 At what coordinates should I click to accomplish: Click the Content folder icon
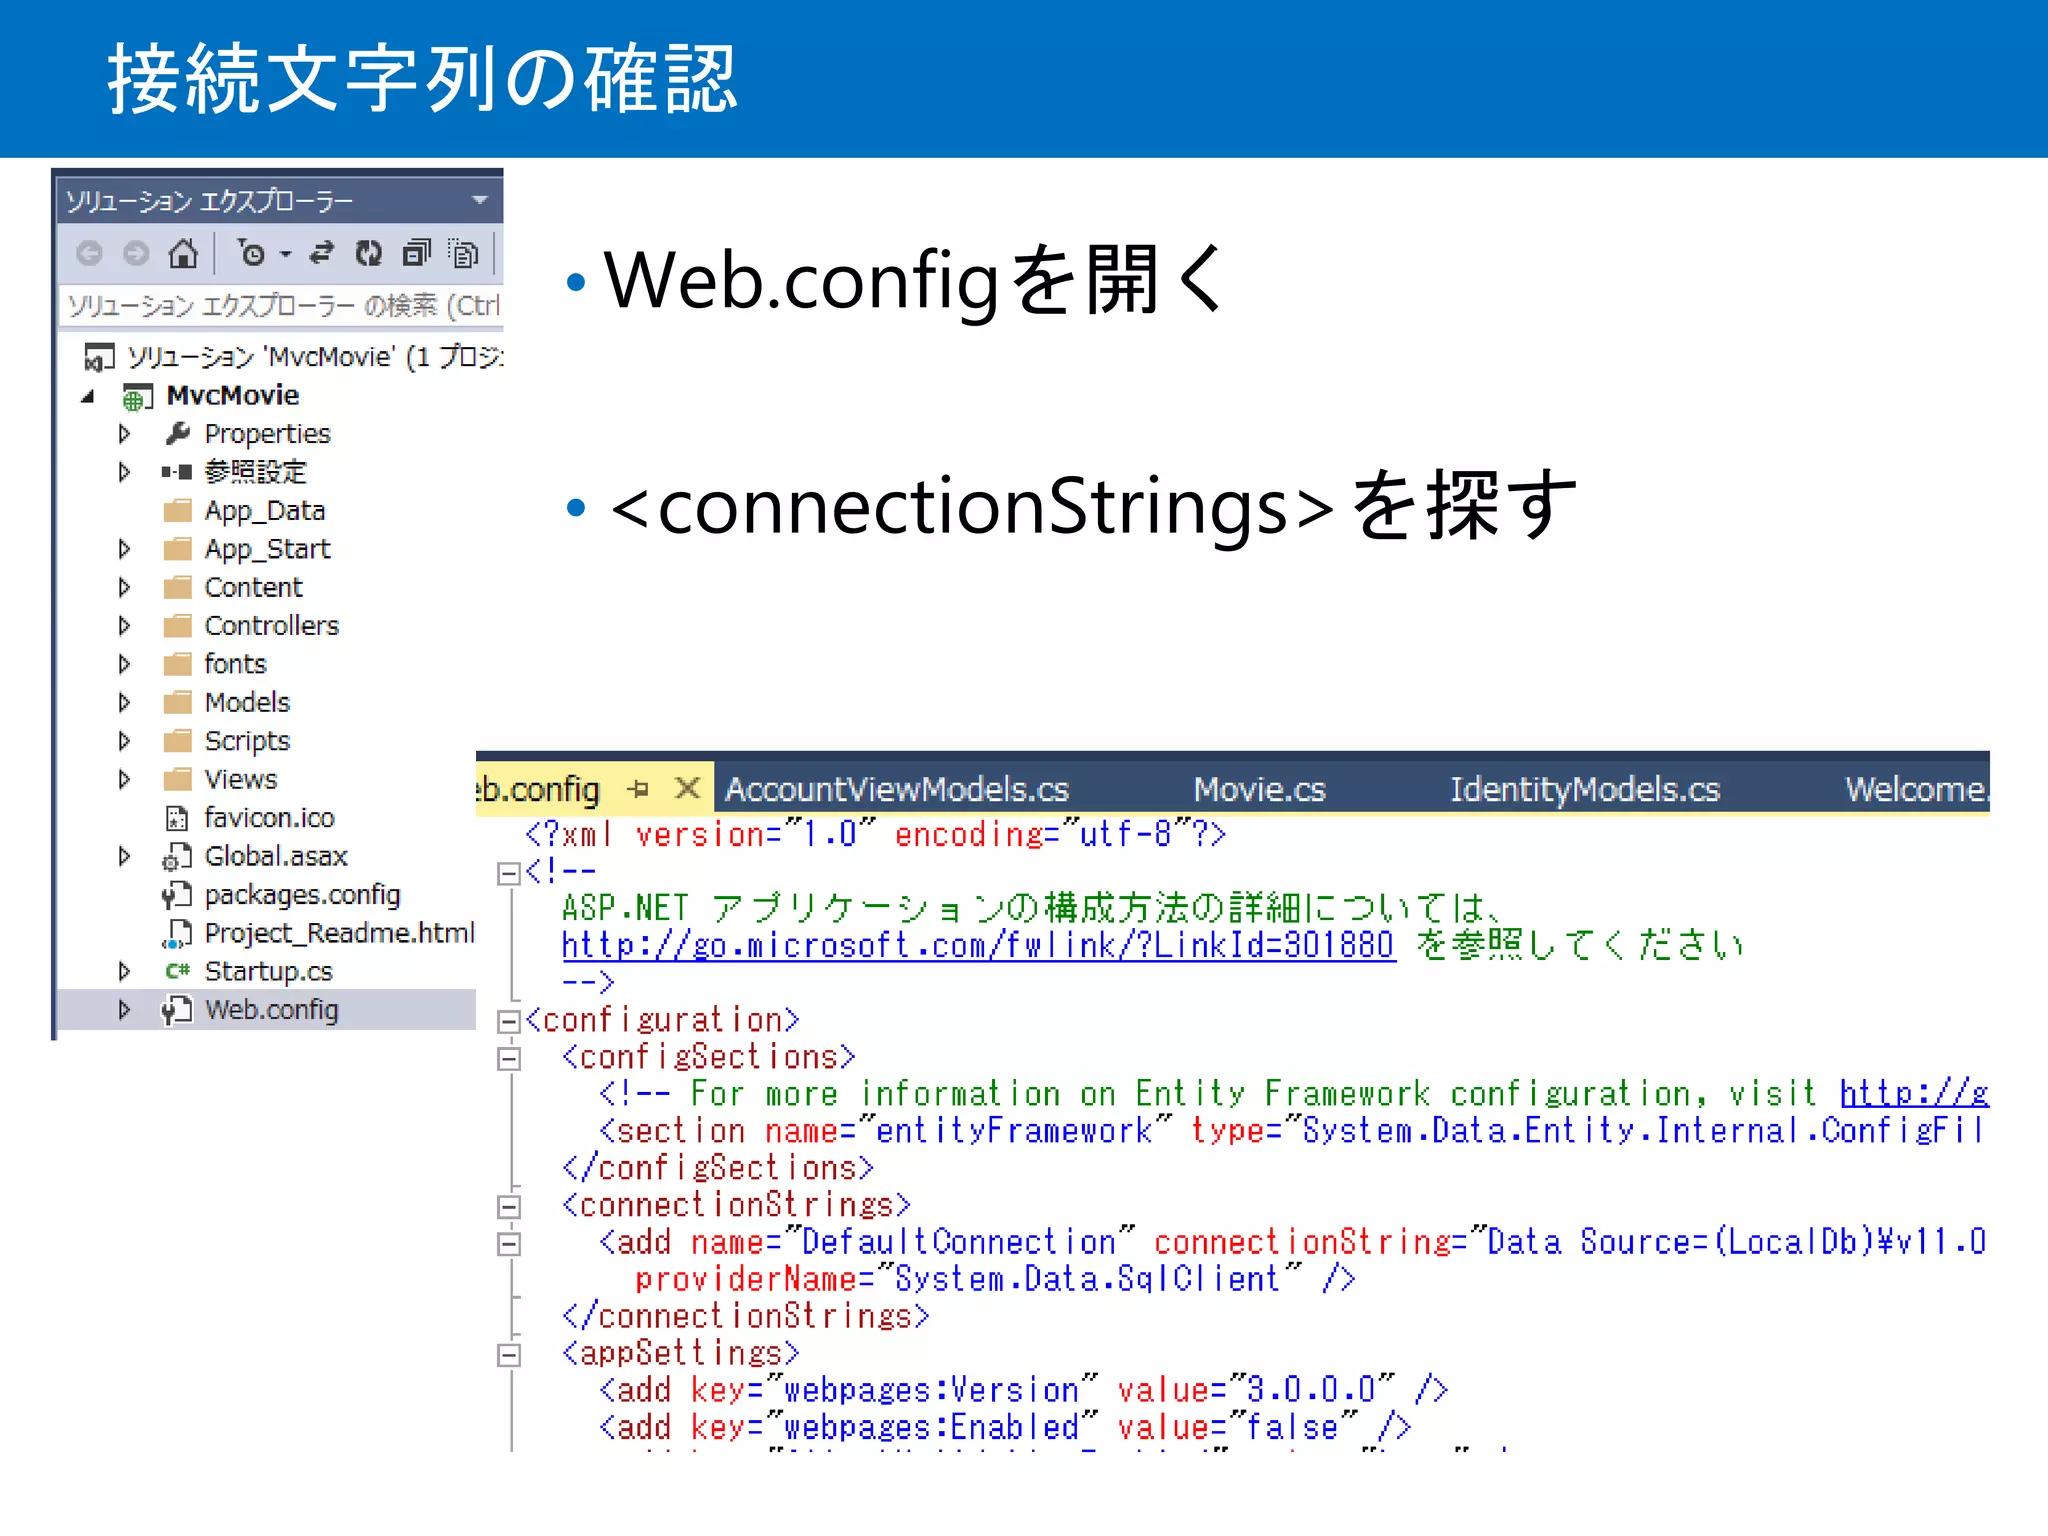[178, 587]
